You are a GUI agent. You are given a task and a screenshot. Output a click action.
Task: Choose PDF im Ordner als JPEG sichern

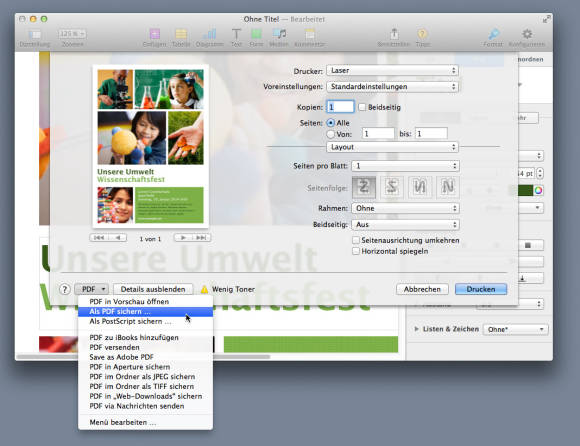click(x=145, y=376)
